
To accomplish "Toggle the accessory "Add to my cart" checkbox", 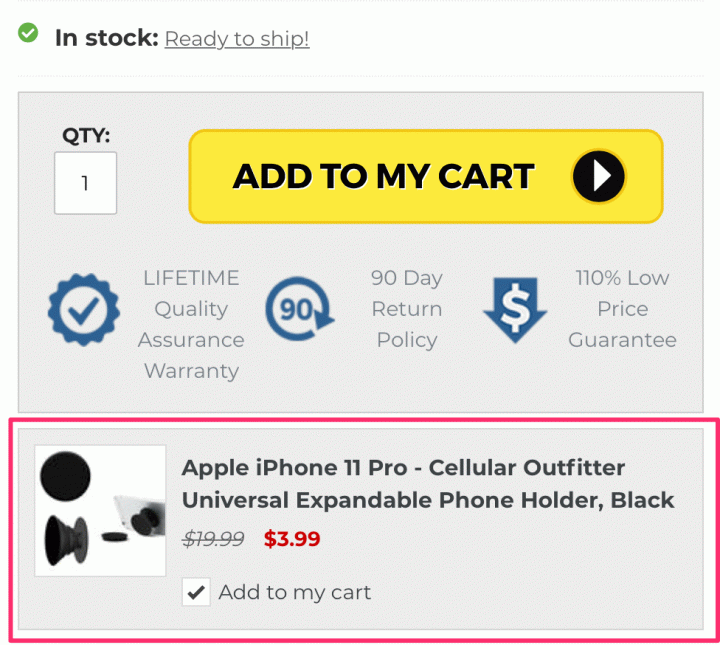I will (x=196, y=592).
